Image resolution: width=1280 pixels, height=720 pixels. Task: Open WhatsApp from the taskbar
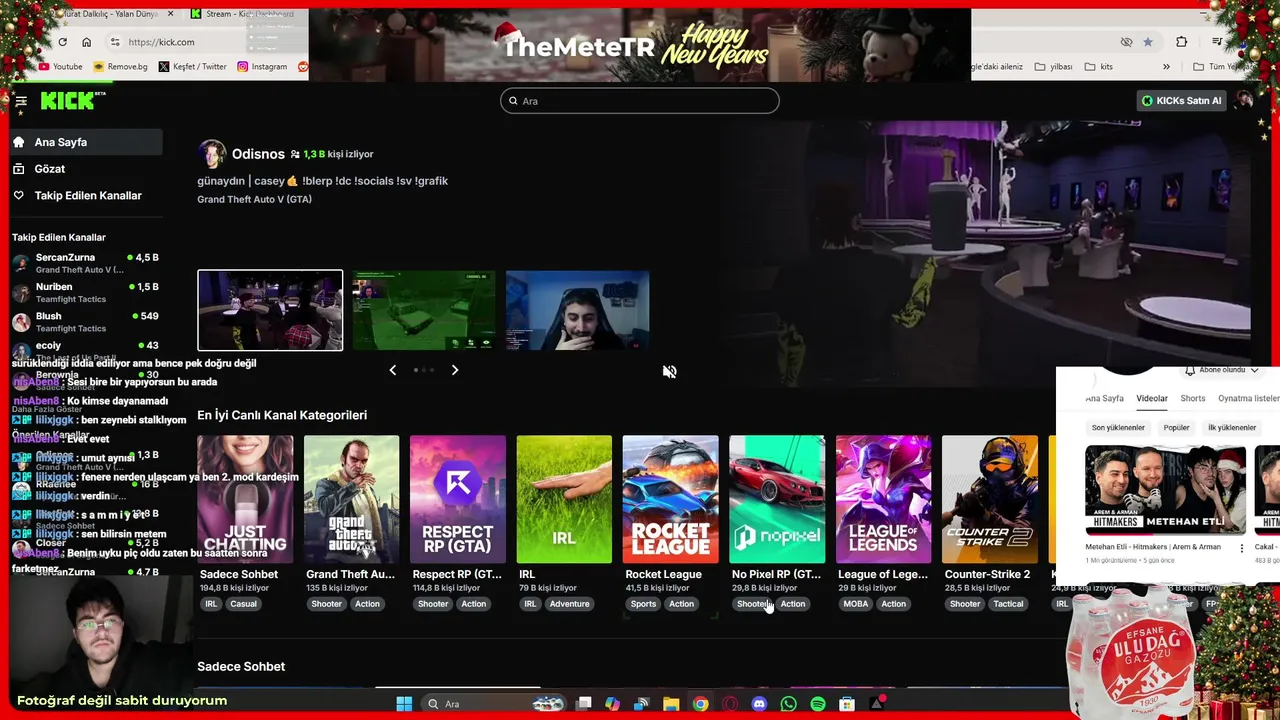788,704
